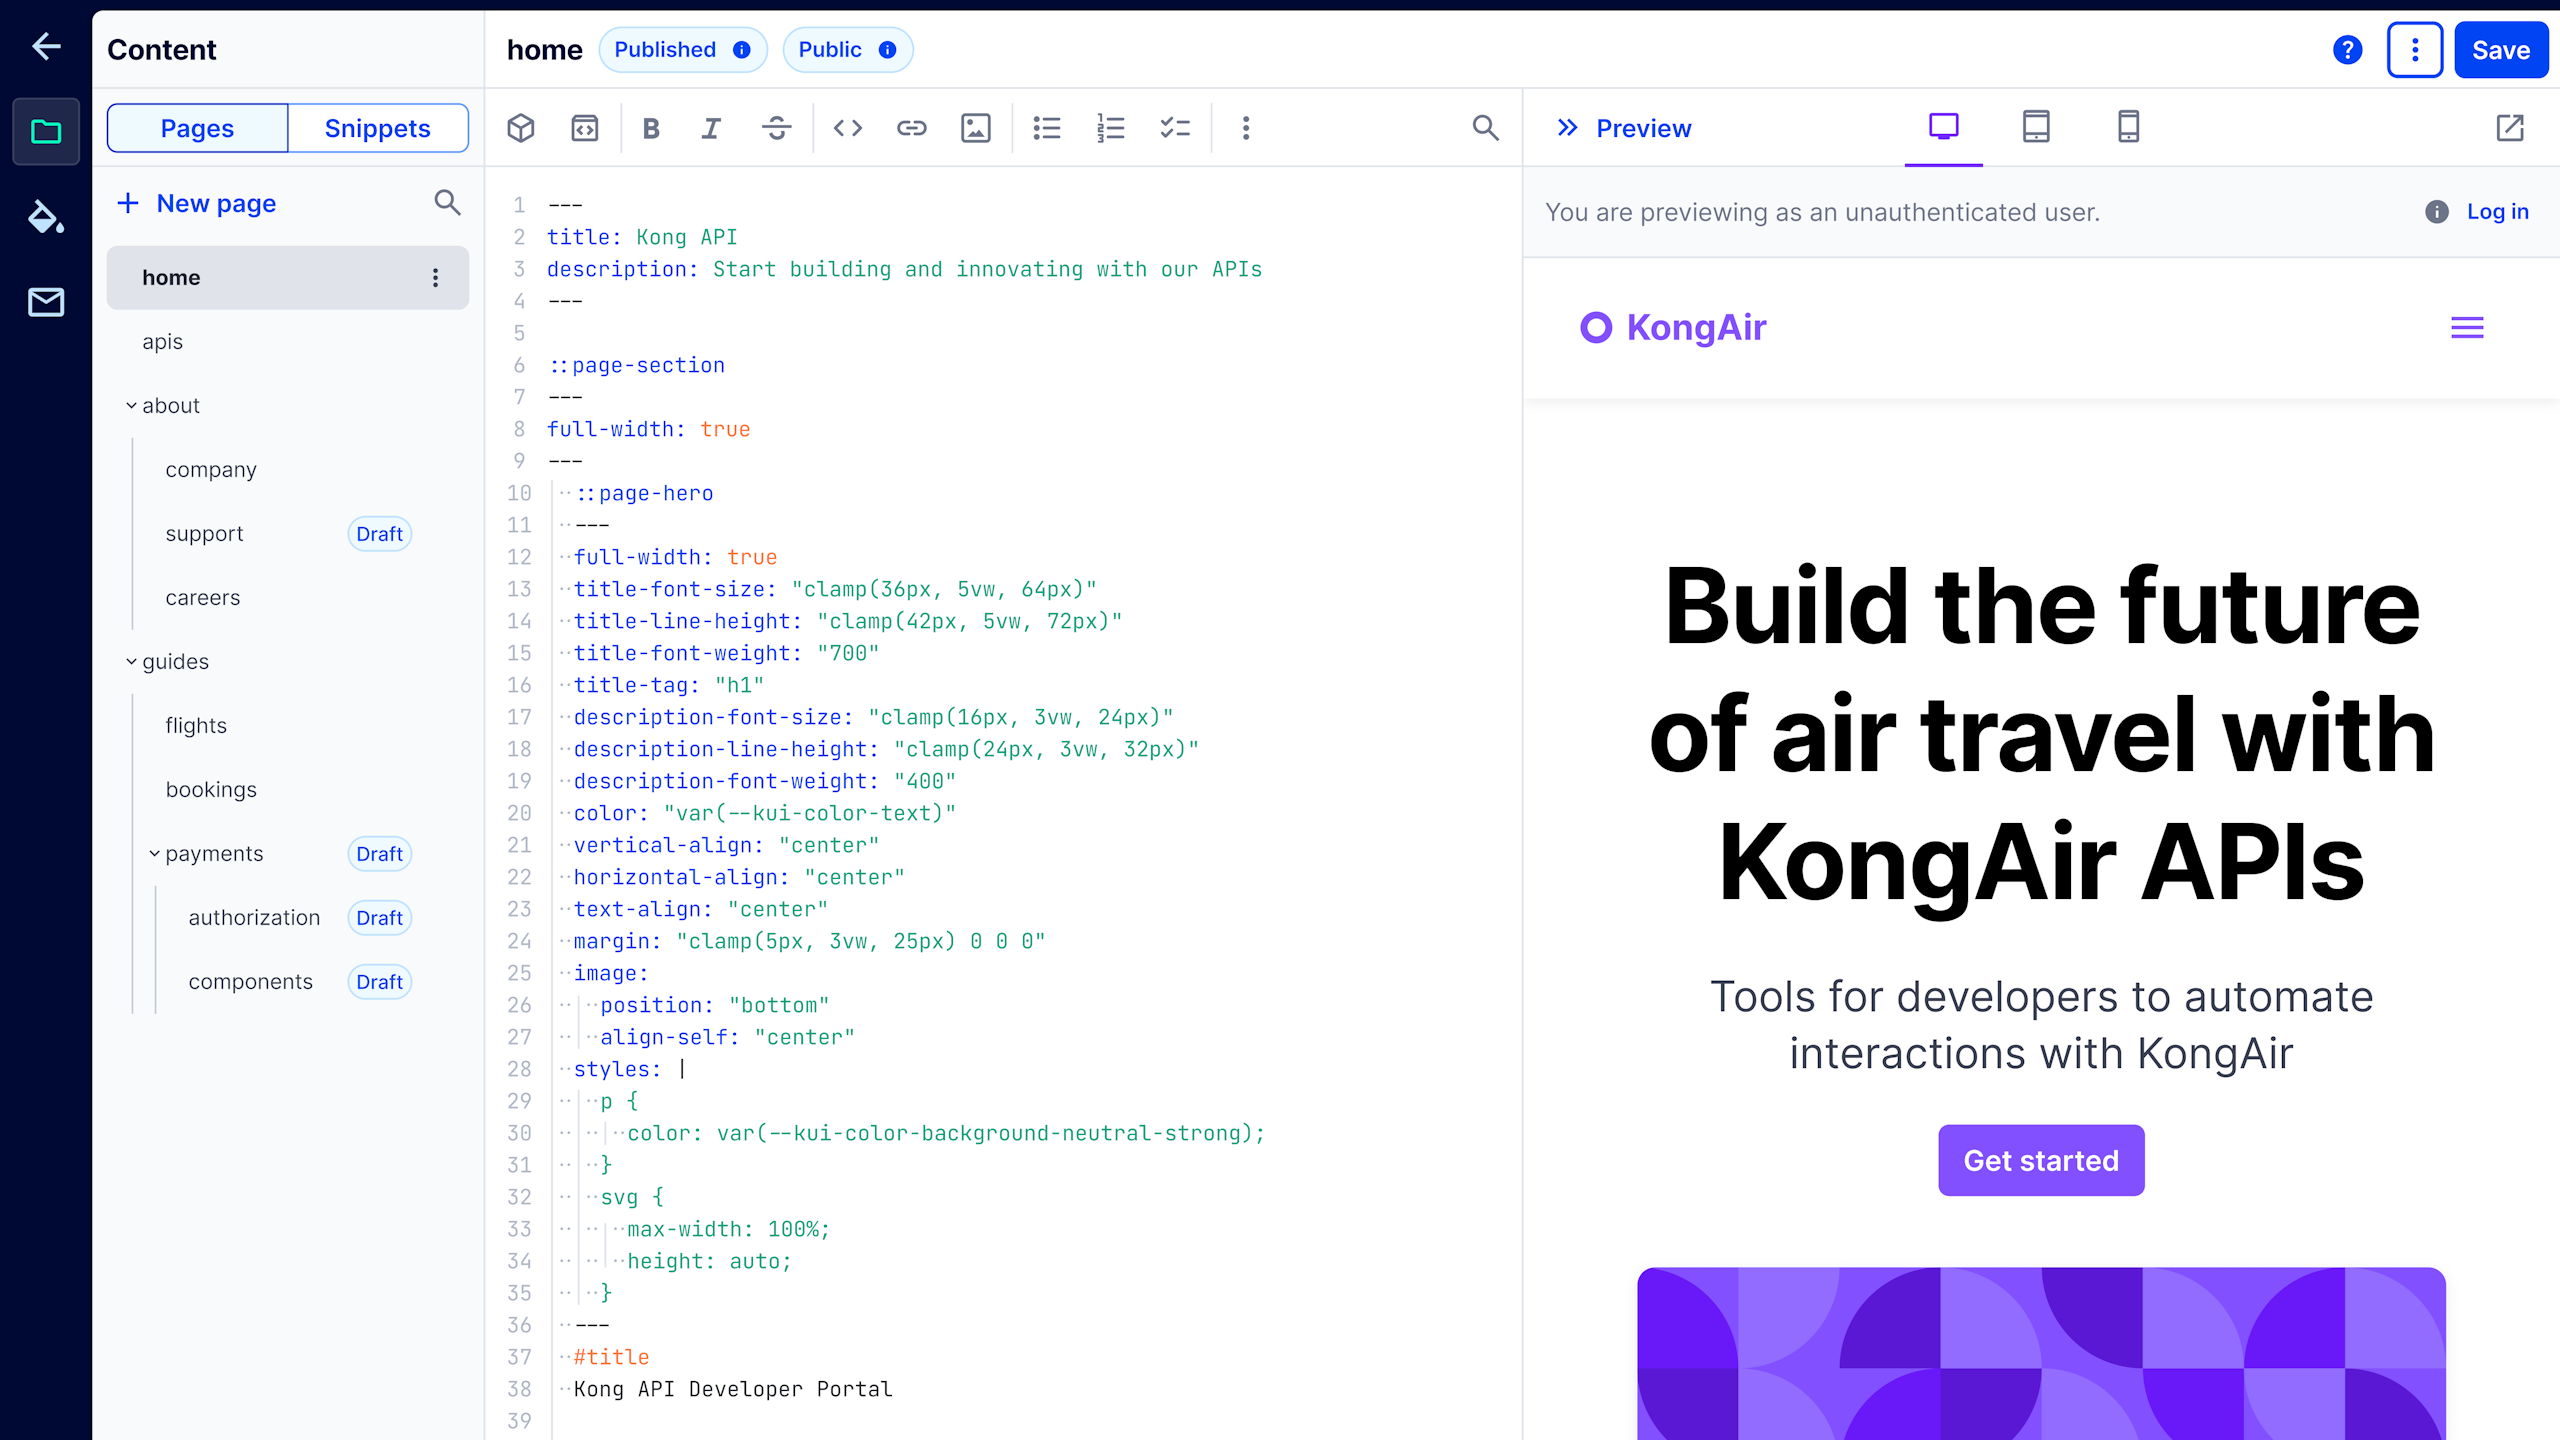Viewport: 2560px width, 1440px height.
Task: Show the Public visibility info icon
Action: (887, 50)
